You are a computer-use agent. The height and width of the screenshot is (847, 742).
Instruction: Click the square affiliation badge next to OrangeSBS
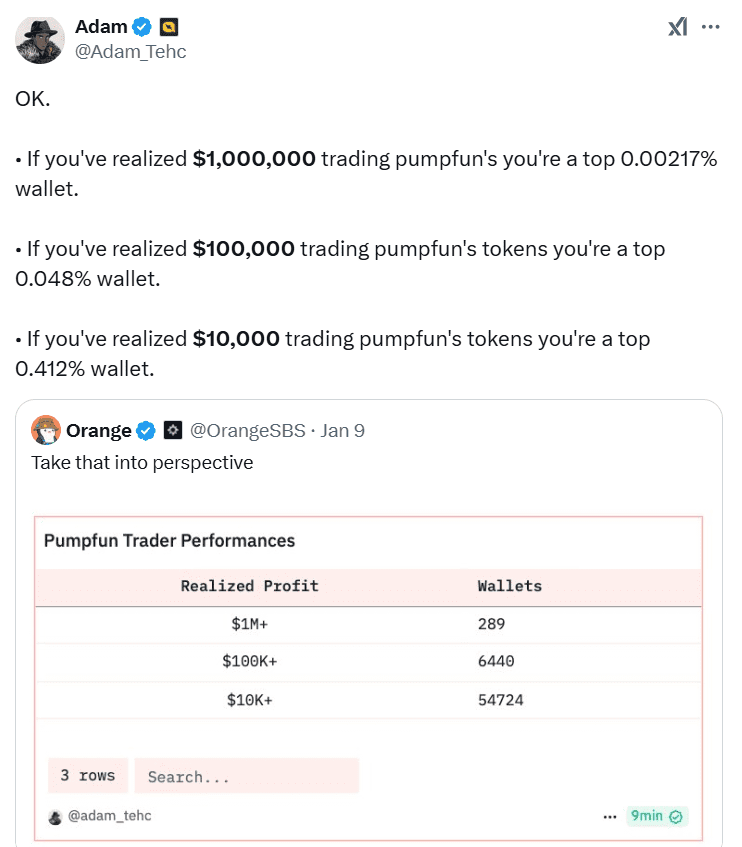click(172, 430)
